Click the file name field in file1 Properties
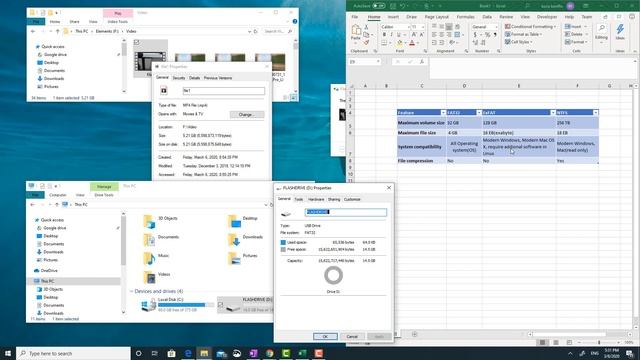This screenshot has height=360, width=640. [x=224, y=91]
